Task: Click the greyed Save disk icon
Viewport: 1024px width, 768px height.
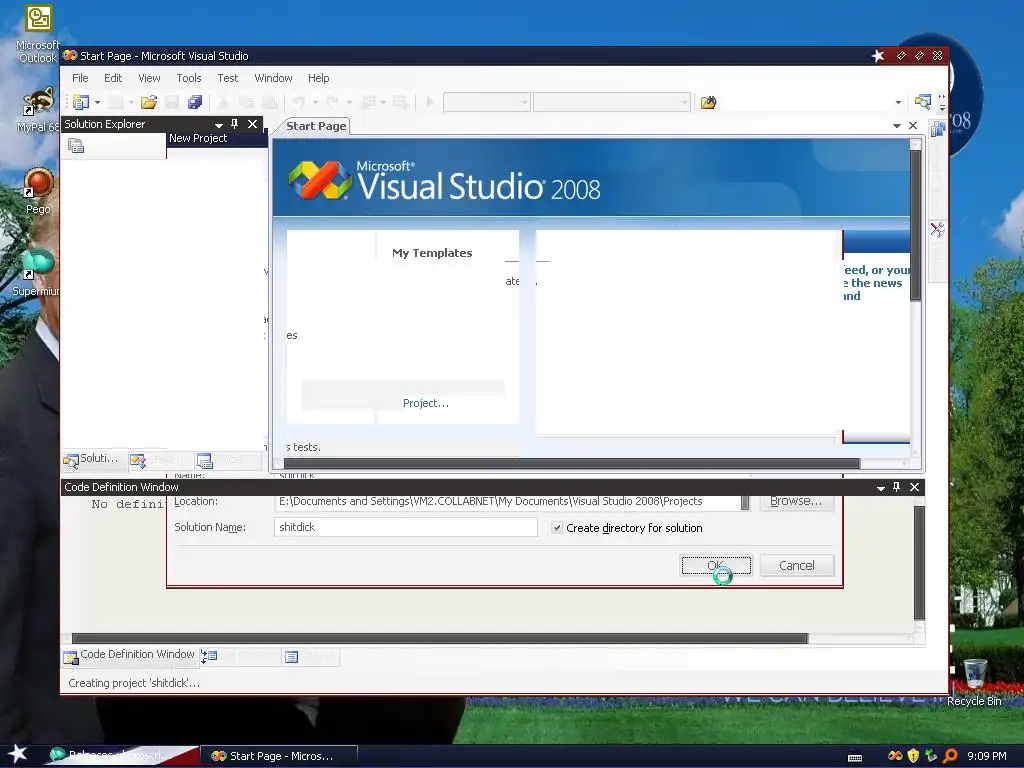Action: coord(172,102)
